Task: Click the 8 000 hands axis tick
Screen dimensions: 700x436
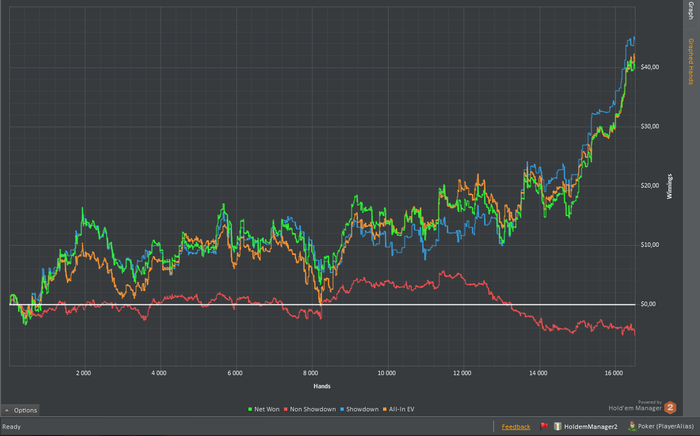Action: coord(309,371)
